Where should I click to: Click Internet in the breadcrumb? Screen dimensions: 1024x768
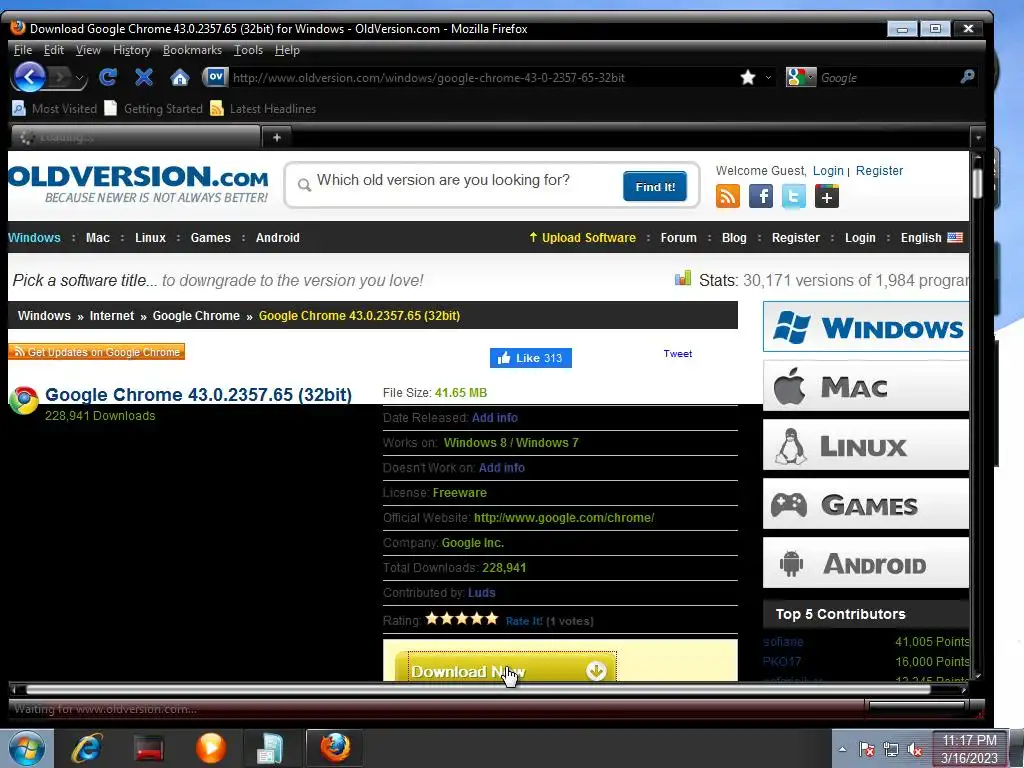point(112,315)
